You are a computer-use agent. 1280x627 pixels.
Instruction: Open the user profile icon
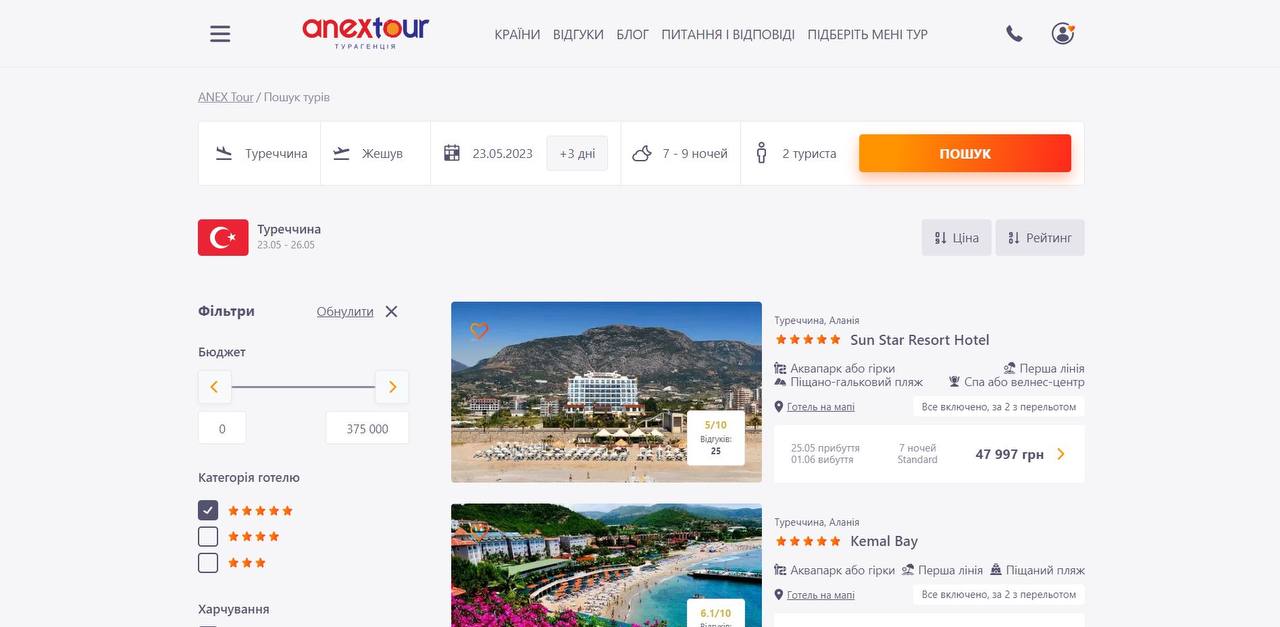tap(1063, 33)
